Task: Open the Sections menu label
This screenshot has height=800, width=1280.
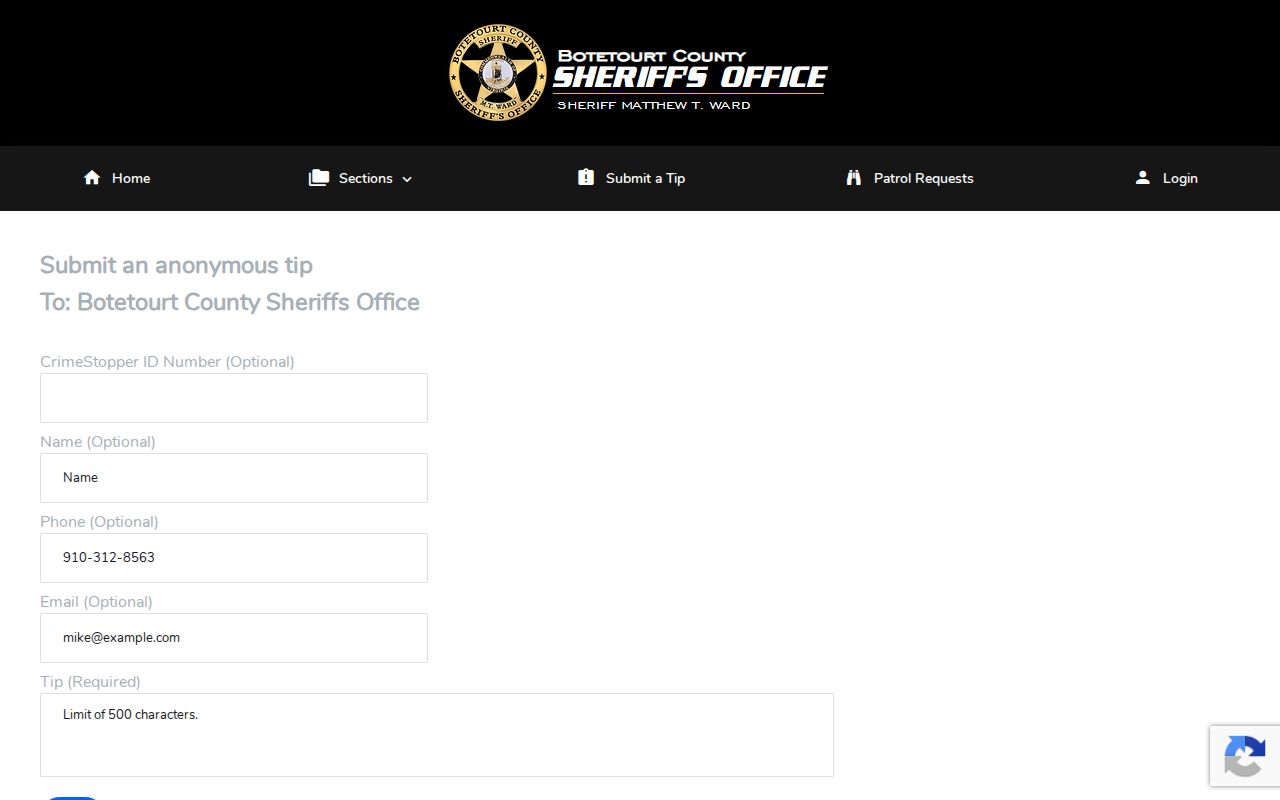Action: 365,178
